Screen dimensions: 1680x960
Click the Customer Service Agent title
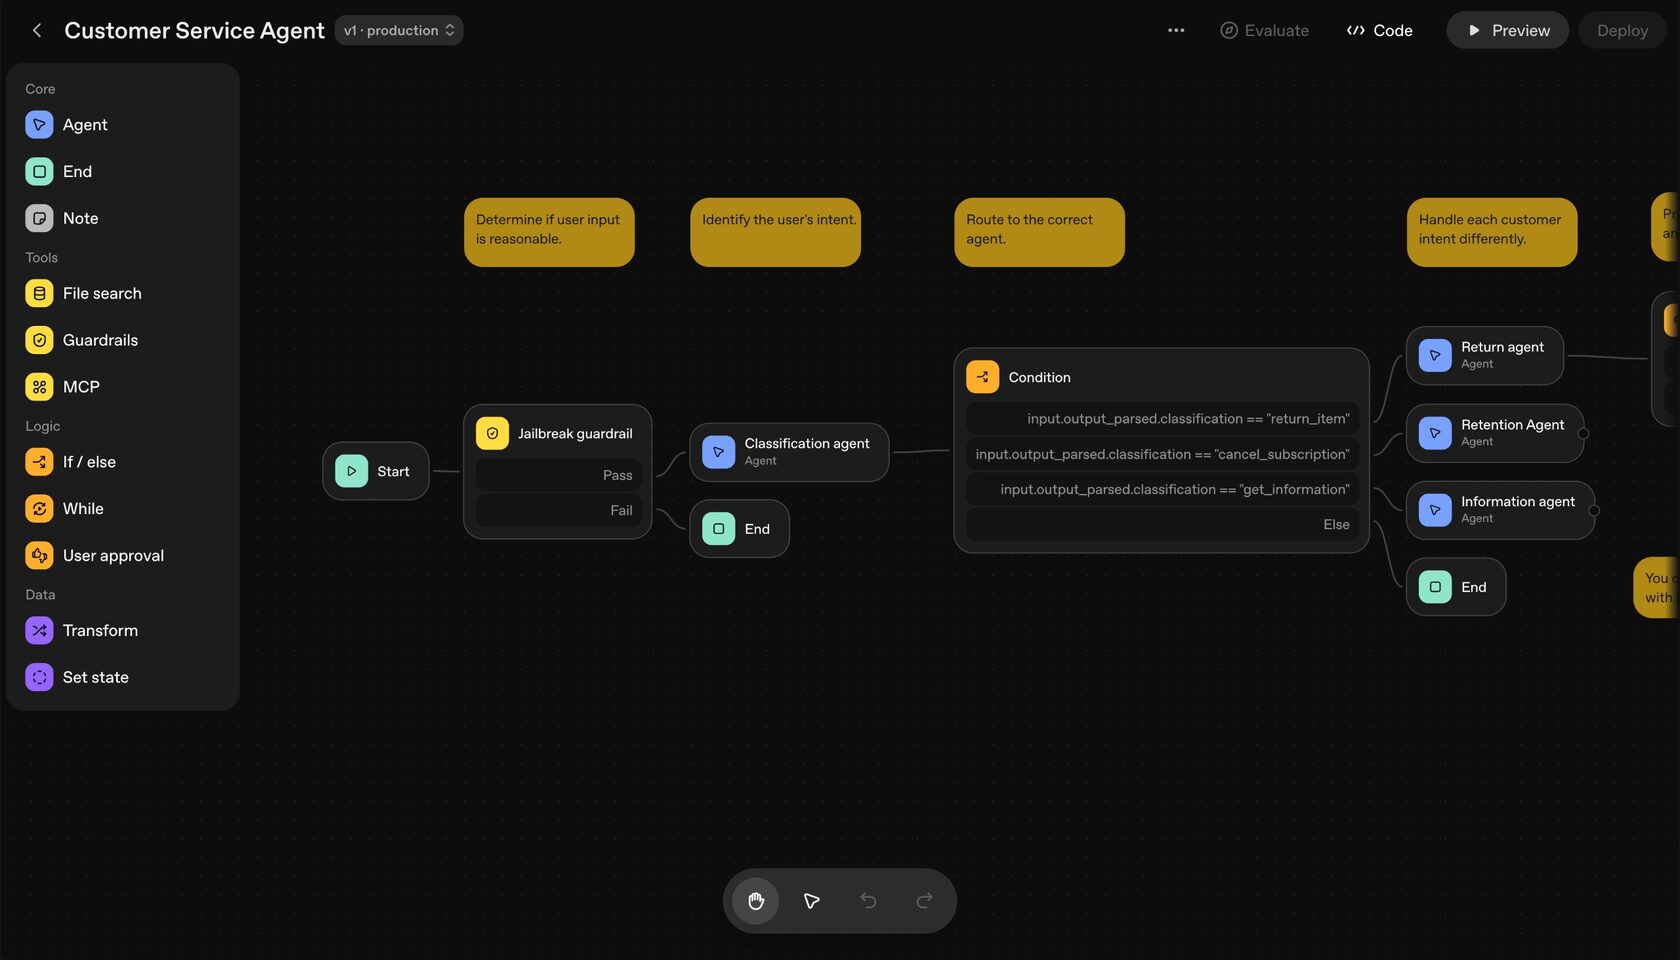pyautogui.click(x=194, y=30)
